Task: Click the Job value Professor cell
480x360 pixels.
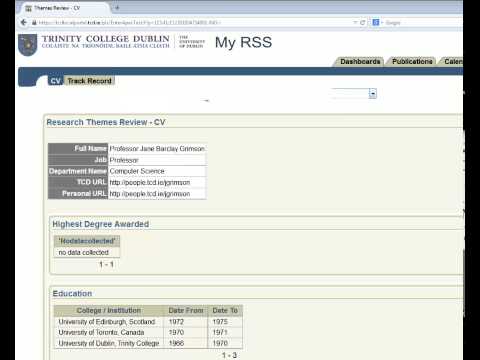Action: 157,160
